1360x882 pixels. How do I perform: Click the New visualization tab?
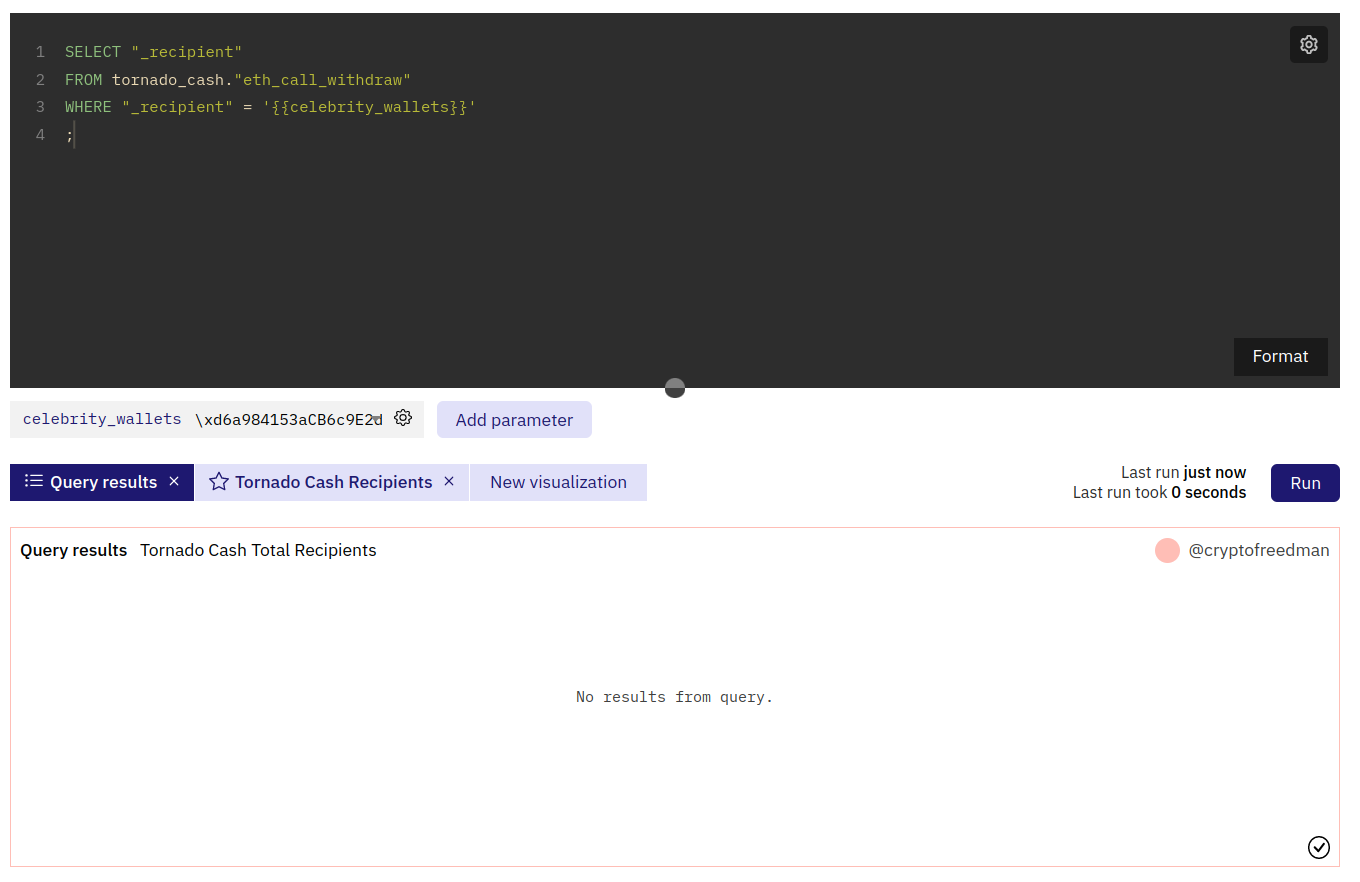(x=558, y=482)
